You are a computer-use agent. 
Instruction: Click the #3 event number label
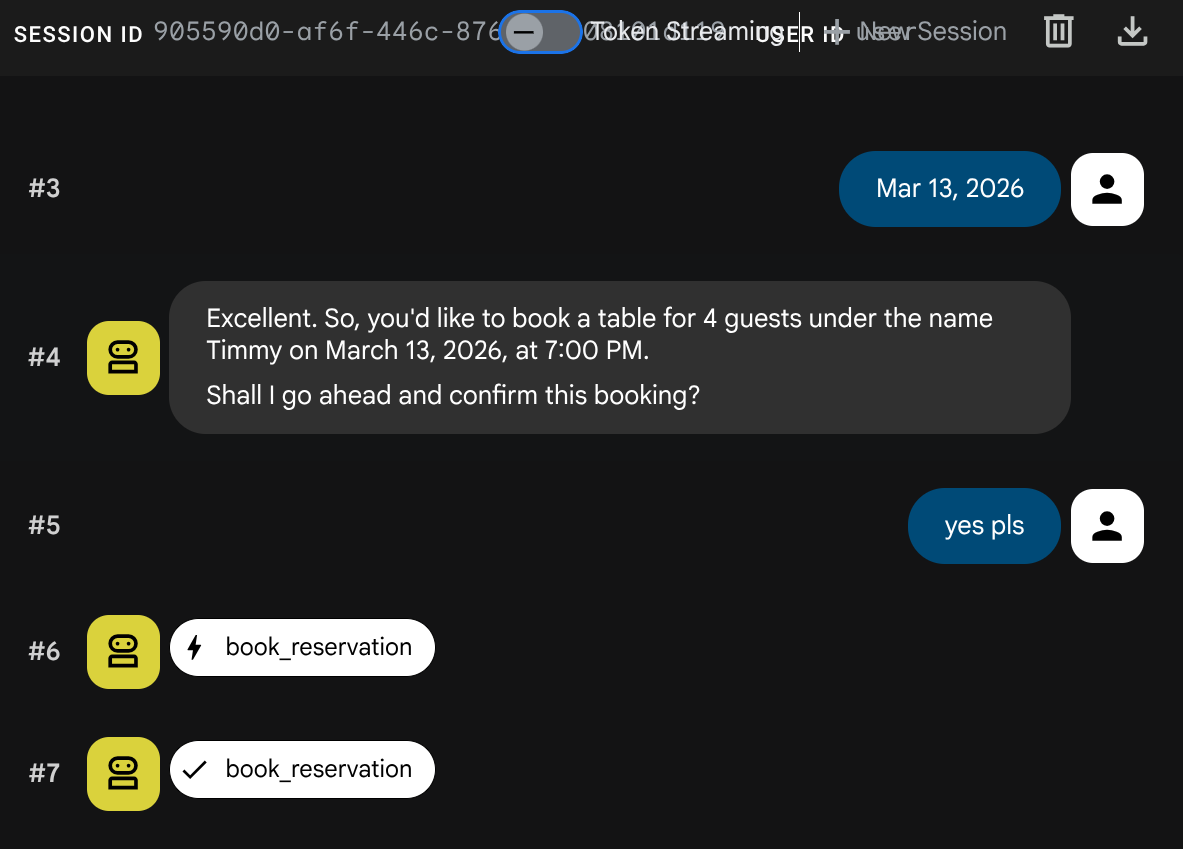[x=44, y=189]
